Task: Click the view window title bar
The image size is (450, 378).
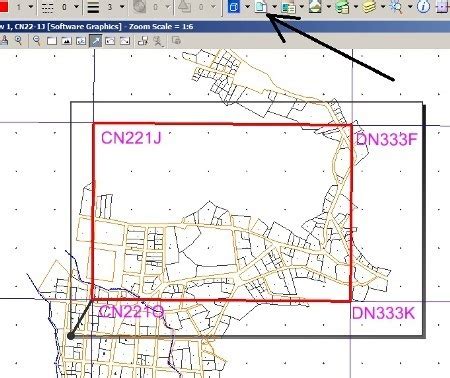Action: (225, 27)
